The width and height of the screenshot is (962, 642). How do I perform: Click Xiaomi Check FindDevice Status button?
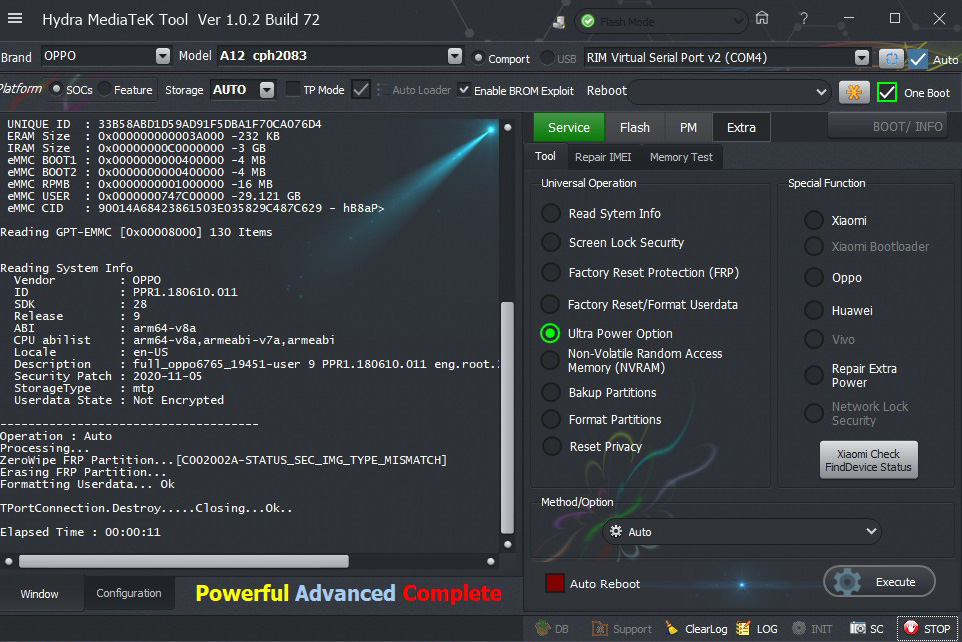click(x=869, y=460)
